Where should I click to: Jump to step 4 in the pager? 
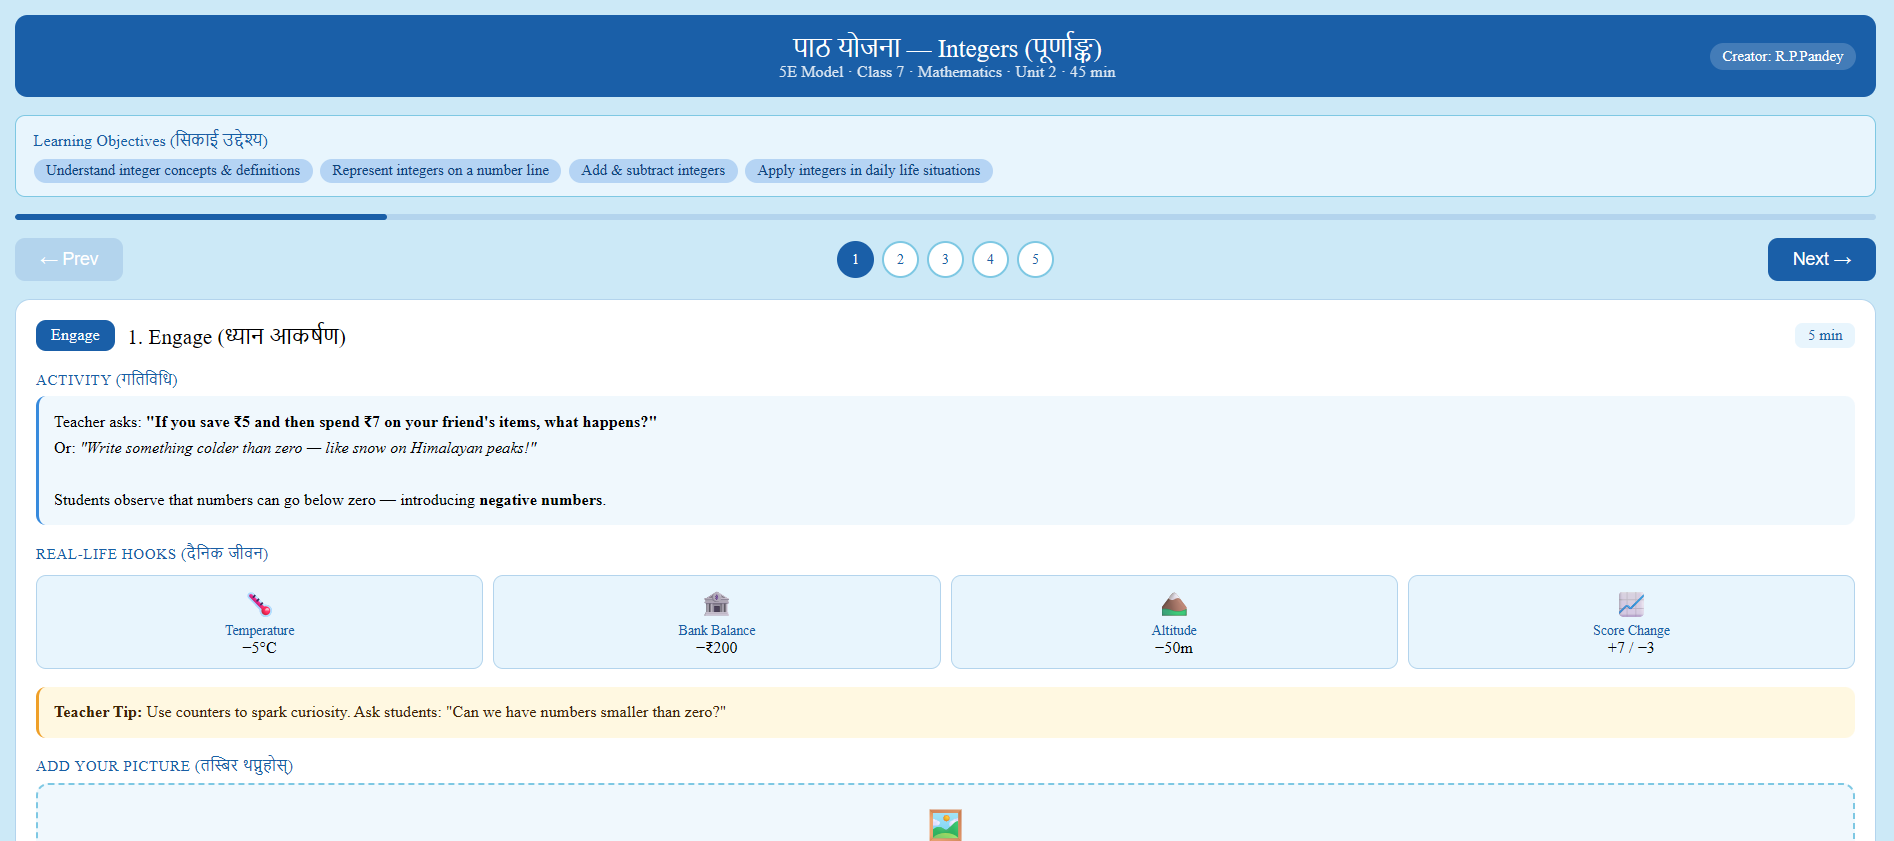tap(990, 259)
